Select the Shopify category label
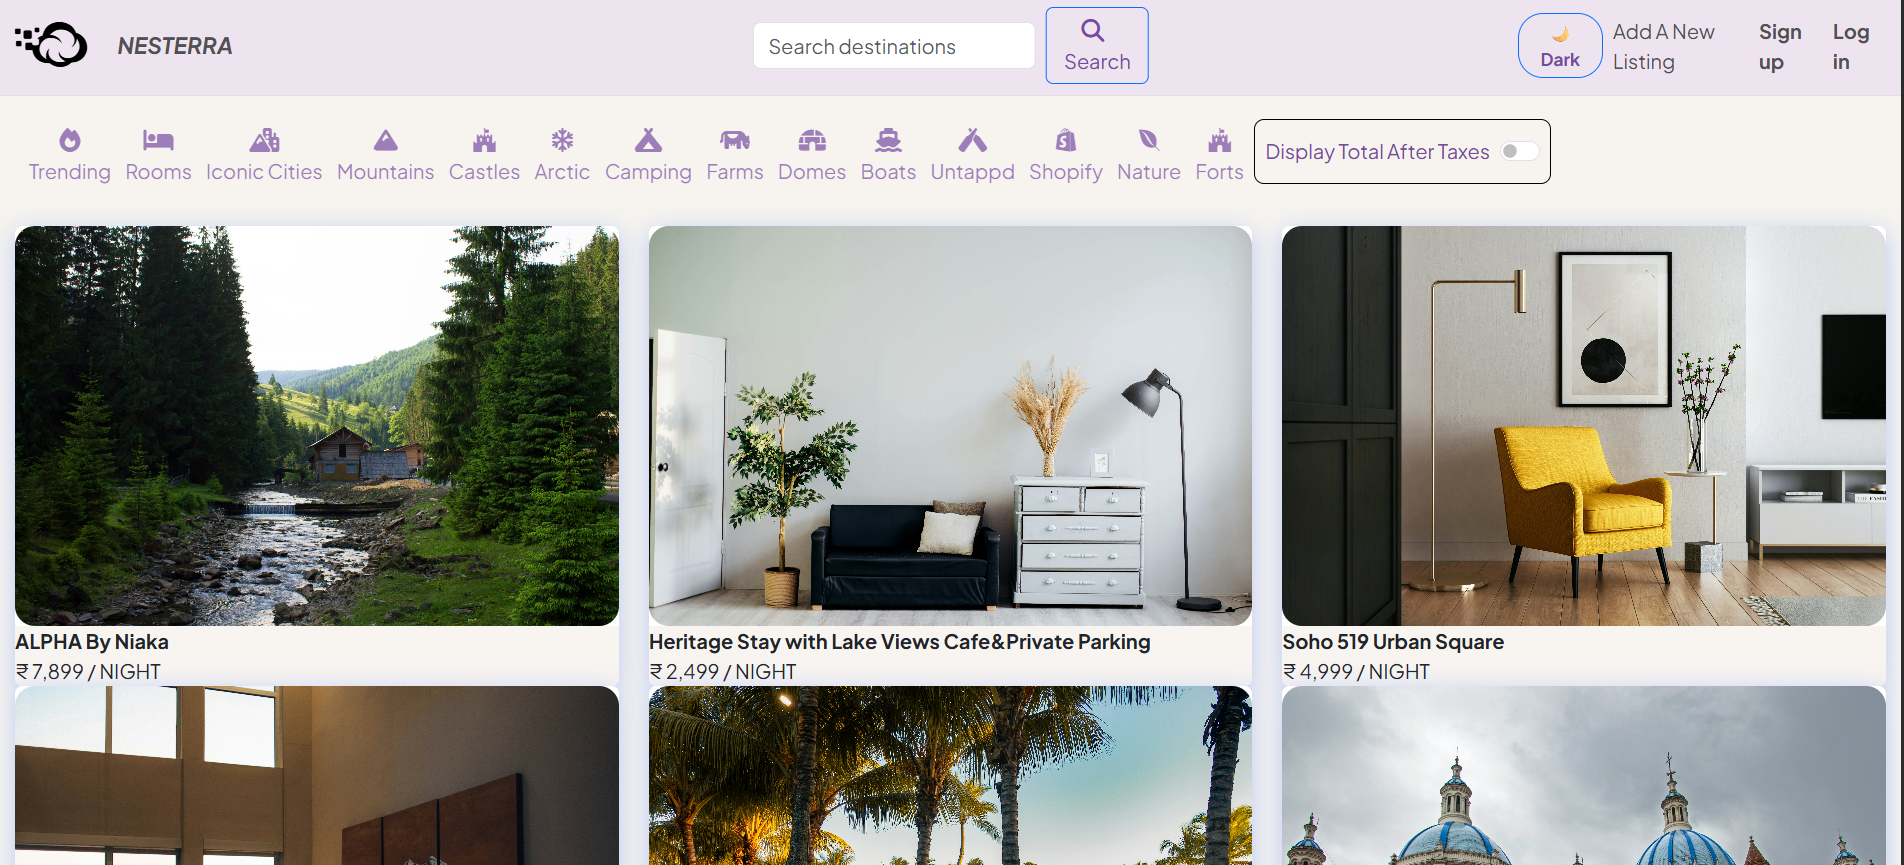 (x=1066, y=172)
